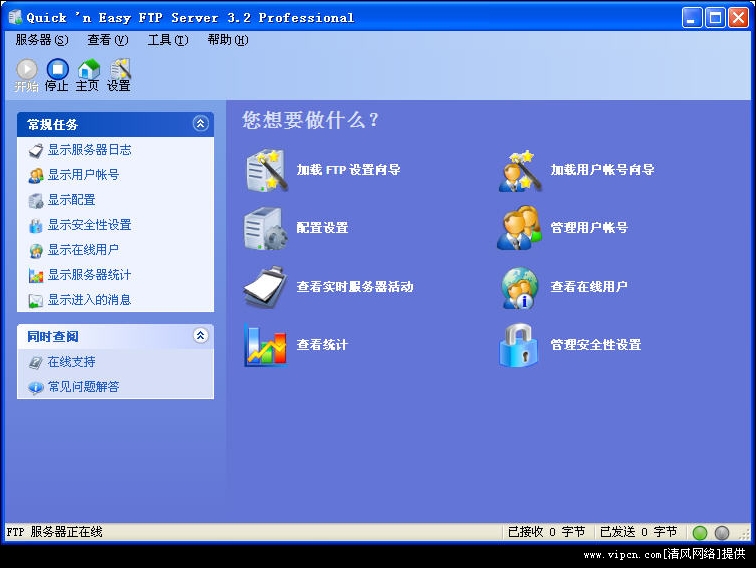
Task: Click status text FTP 服务器正在线
Action: click(54, 532)
